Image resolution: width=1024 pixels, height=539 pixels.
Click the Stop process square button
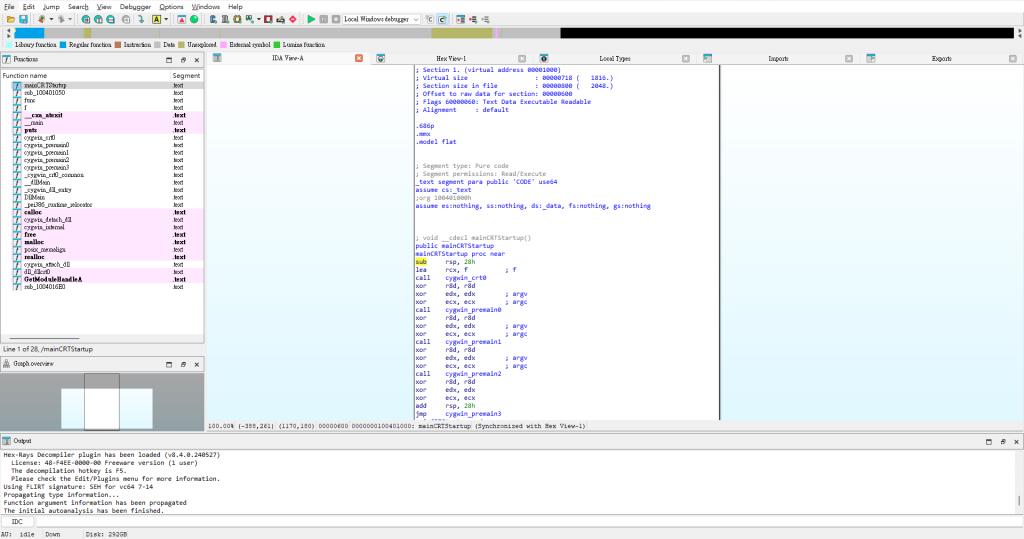coord(336,20)
